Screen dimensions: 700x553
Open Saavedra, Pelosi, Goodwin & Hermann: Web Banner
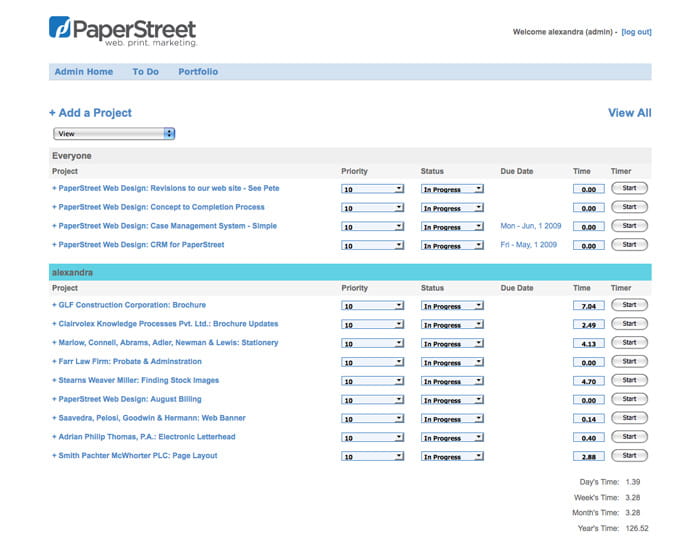pyautogui.click(x=149, y=418)
